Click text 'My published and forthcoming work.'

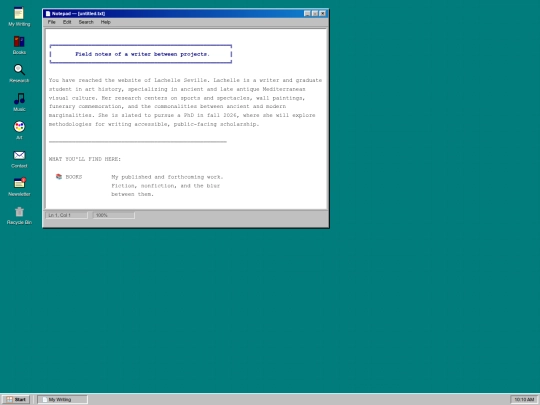tap(167, 177)
